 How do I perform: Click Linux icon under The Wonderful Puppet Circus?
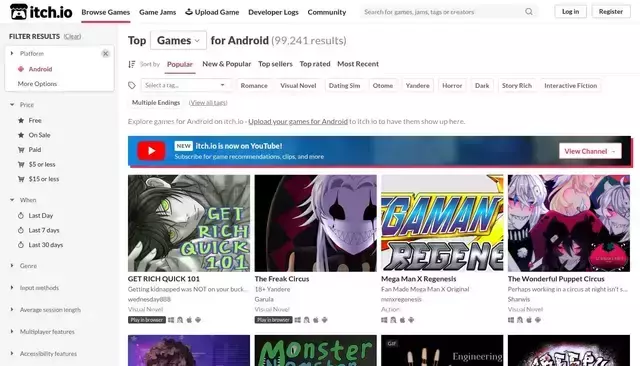point(520,320)
